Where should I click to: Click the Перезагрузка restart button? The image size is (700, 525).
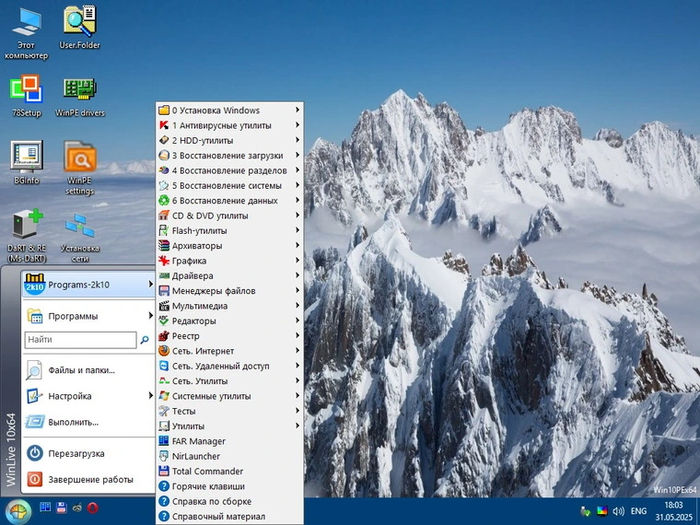pos(75,453)
